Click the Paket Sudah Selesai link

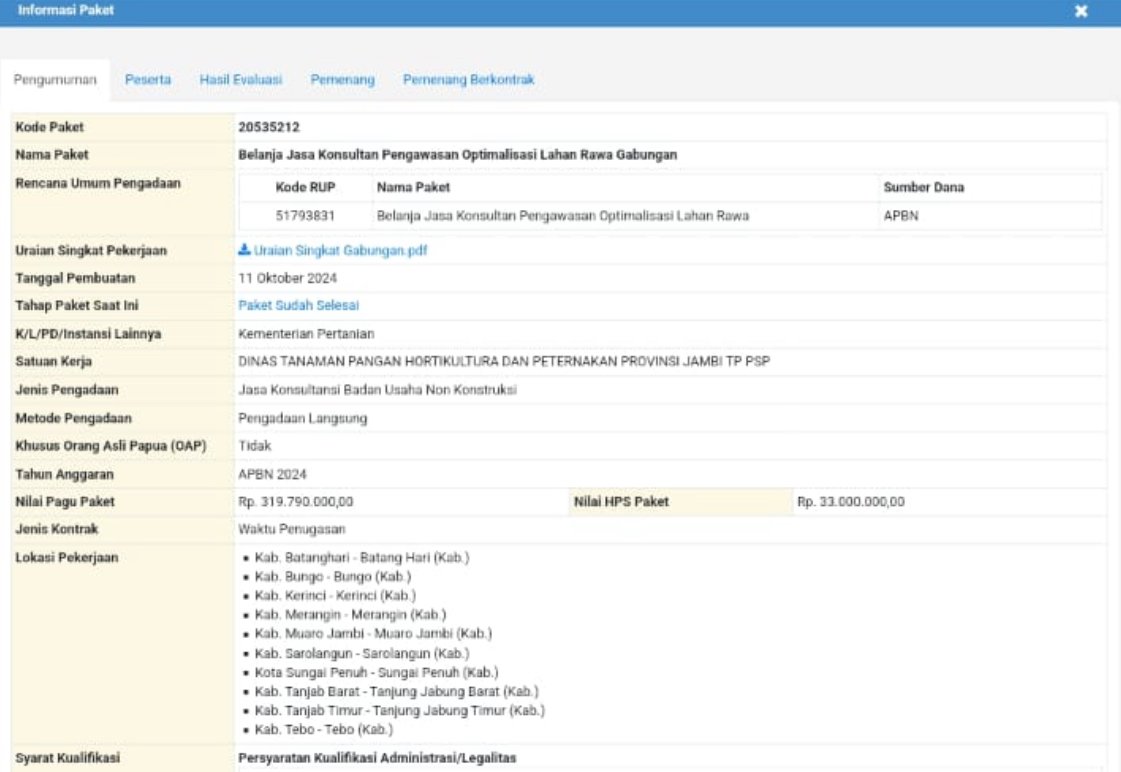point(298,306)
